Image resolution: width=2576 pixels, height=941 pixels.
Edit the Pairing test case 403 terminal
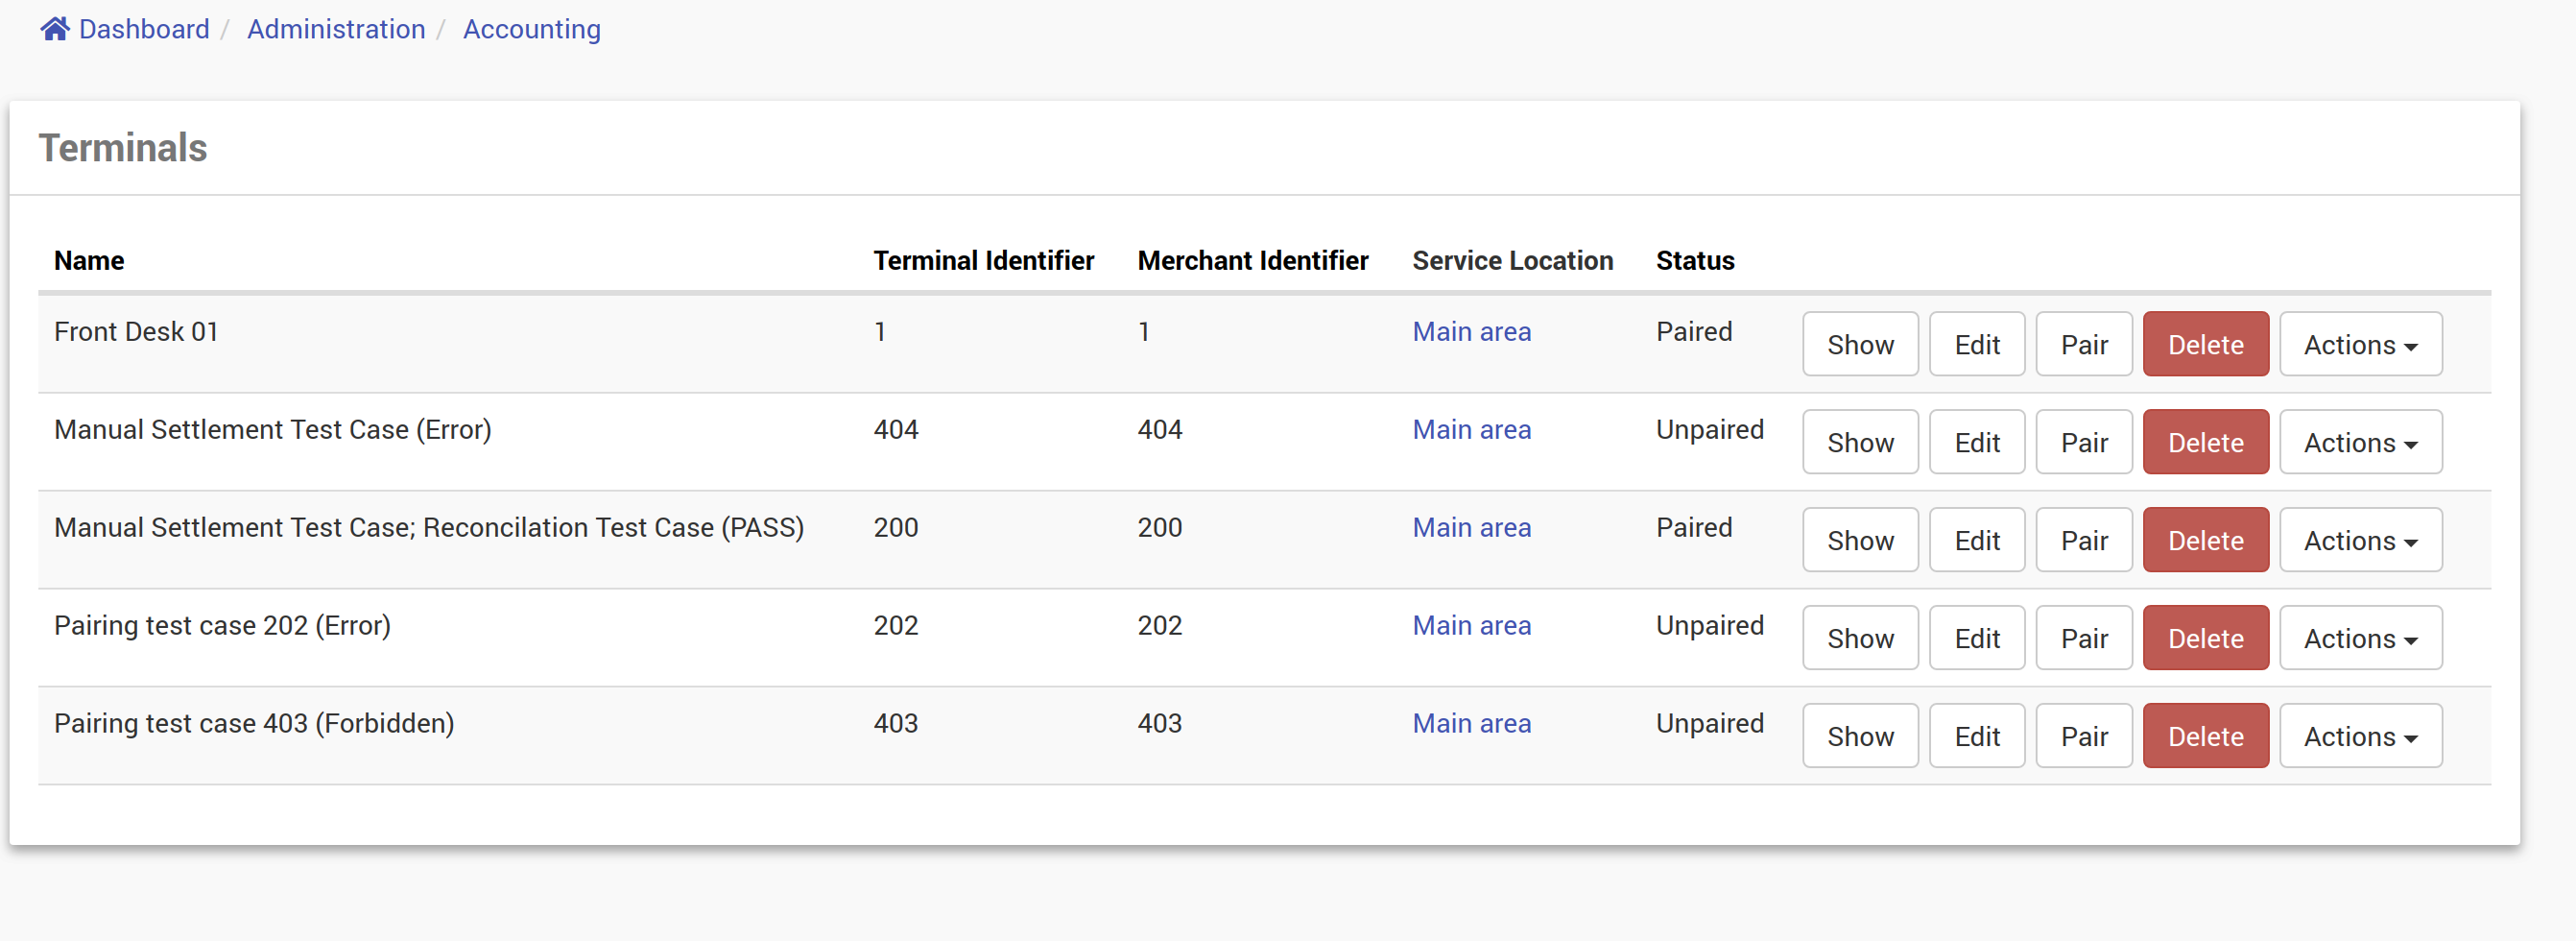(x=1976, y=737)
